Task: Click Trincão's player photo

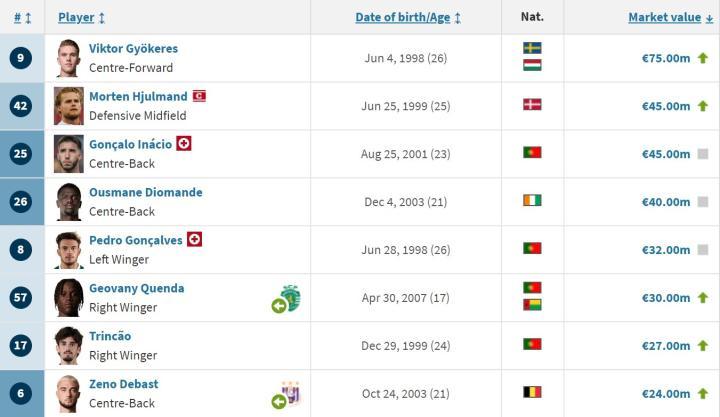Action: pos(68,346)
